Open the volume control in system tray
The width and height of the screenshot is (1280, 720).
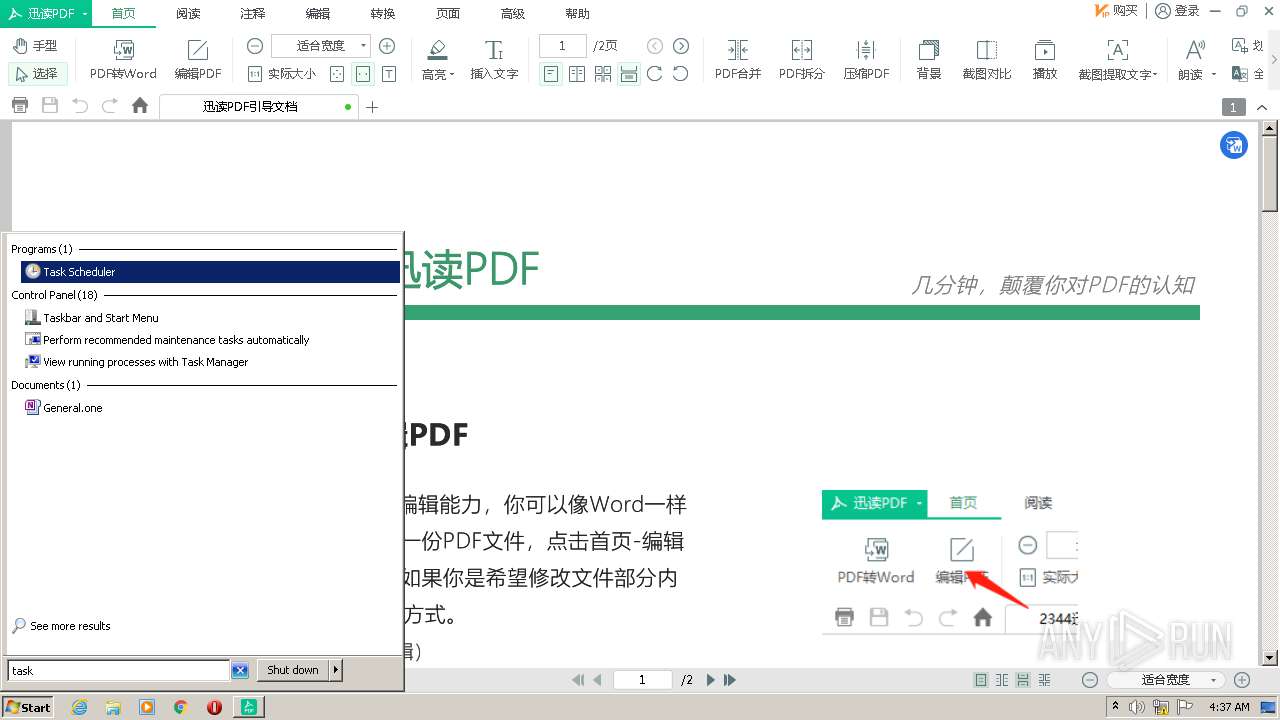[1138, 707]
